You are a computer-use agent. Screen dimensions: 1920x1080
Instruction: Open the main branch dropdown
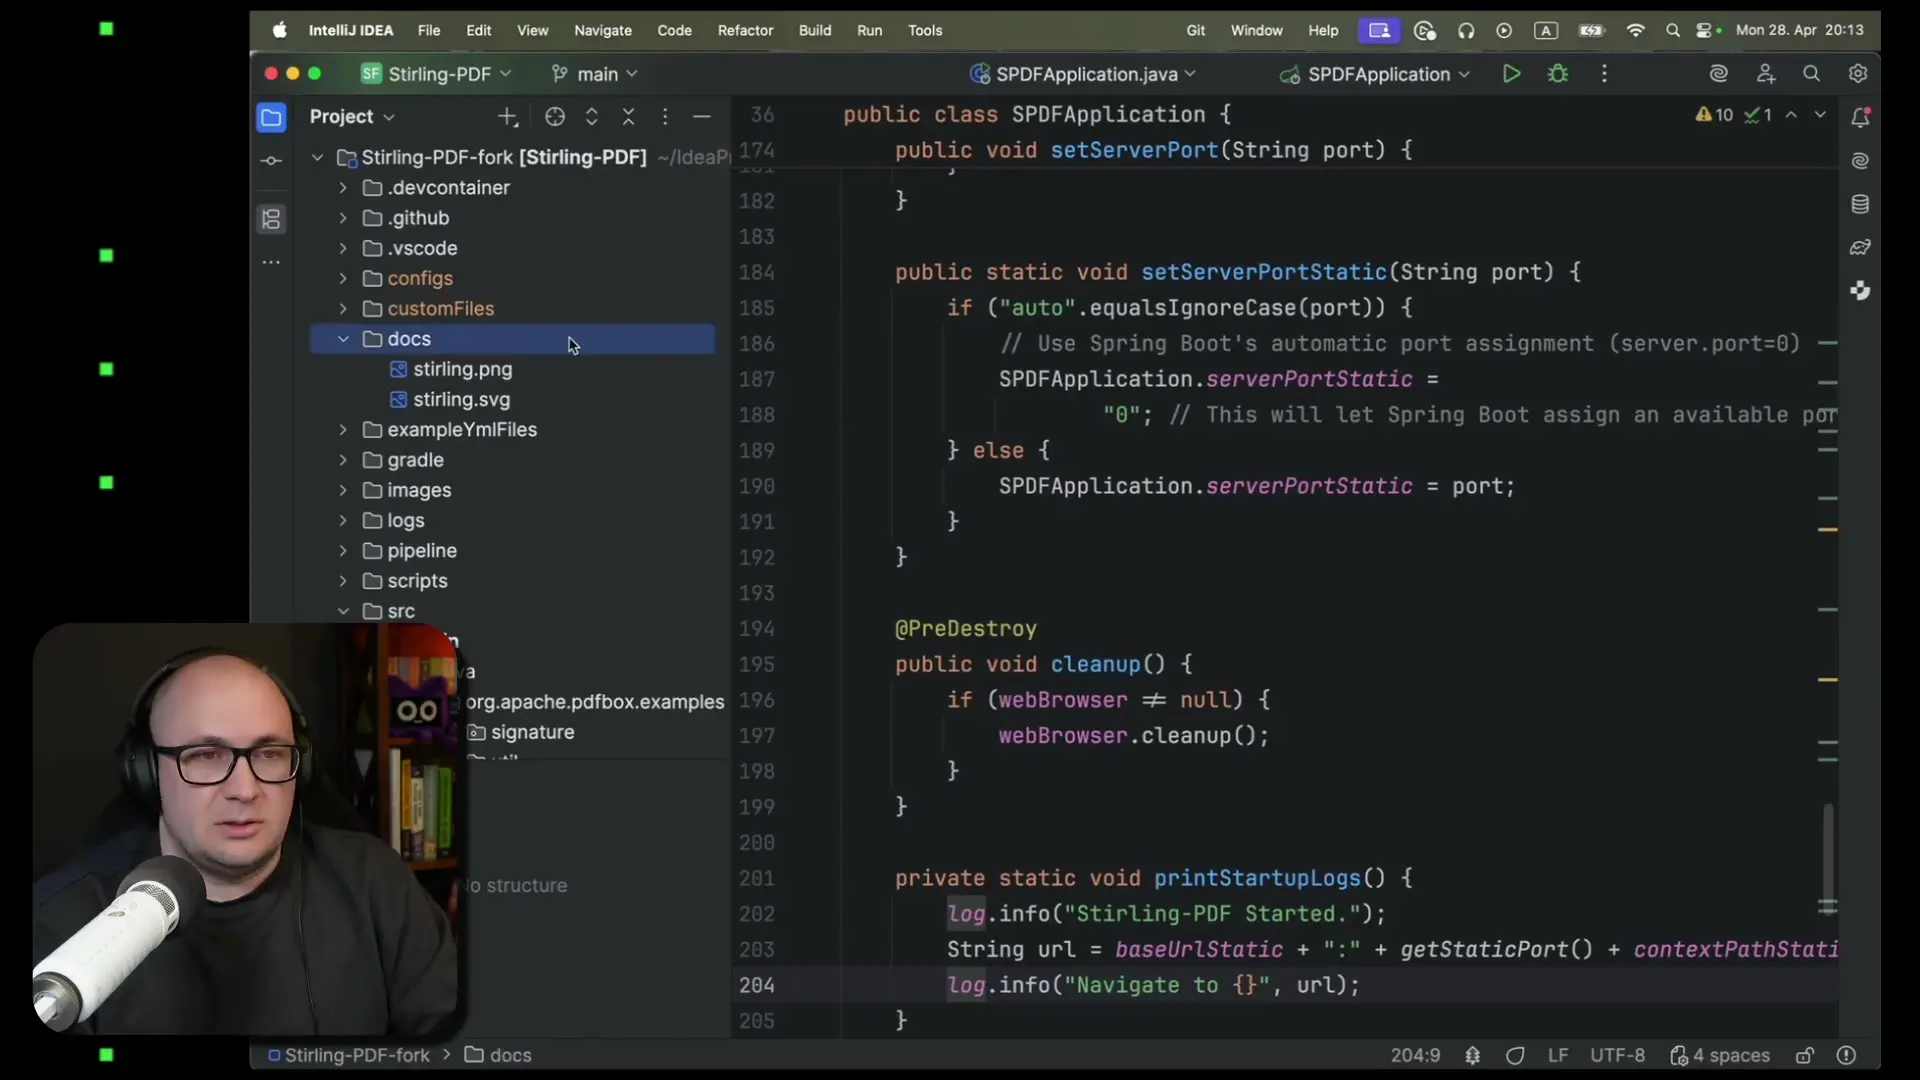(594, 74)
